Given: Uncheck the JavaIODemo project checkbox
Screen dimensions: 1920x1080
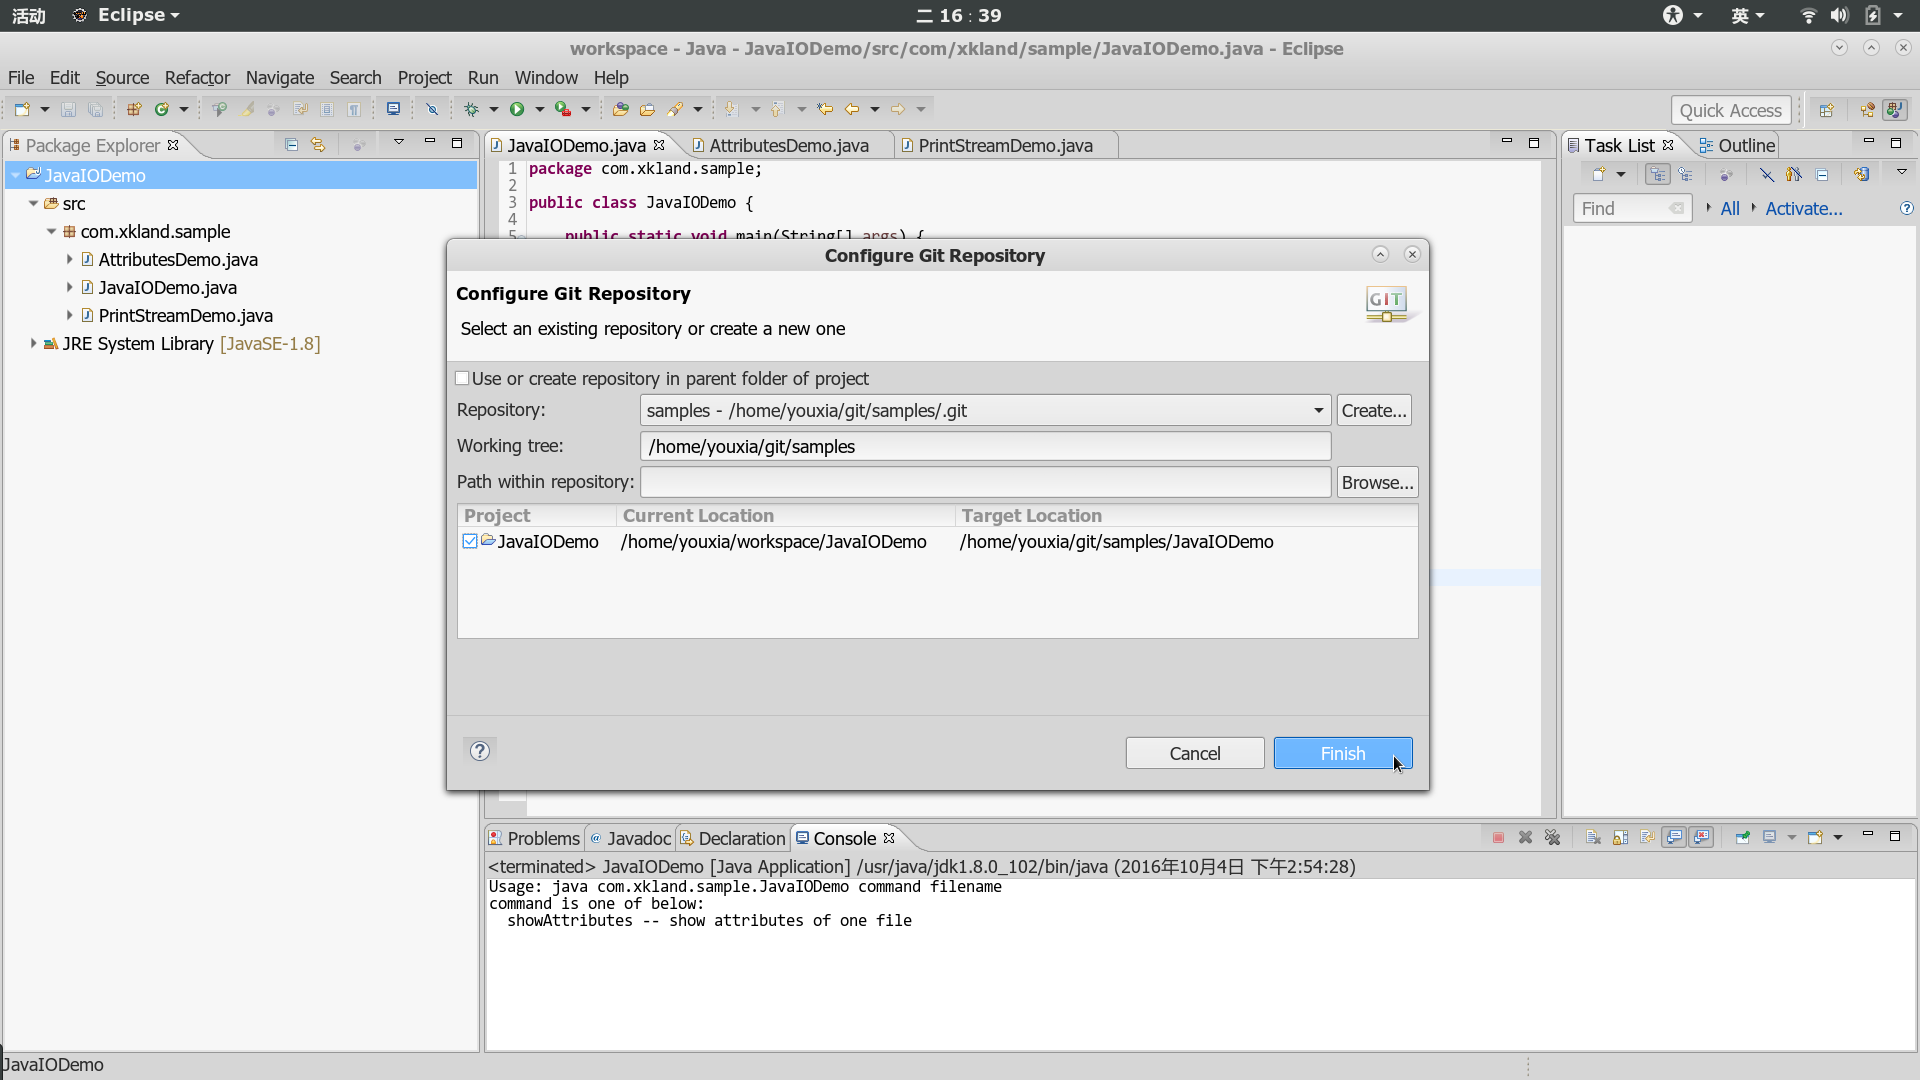Looking at the screenshot, I should pyautogui.click(x=470, y=541).
